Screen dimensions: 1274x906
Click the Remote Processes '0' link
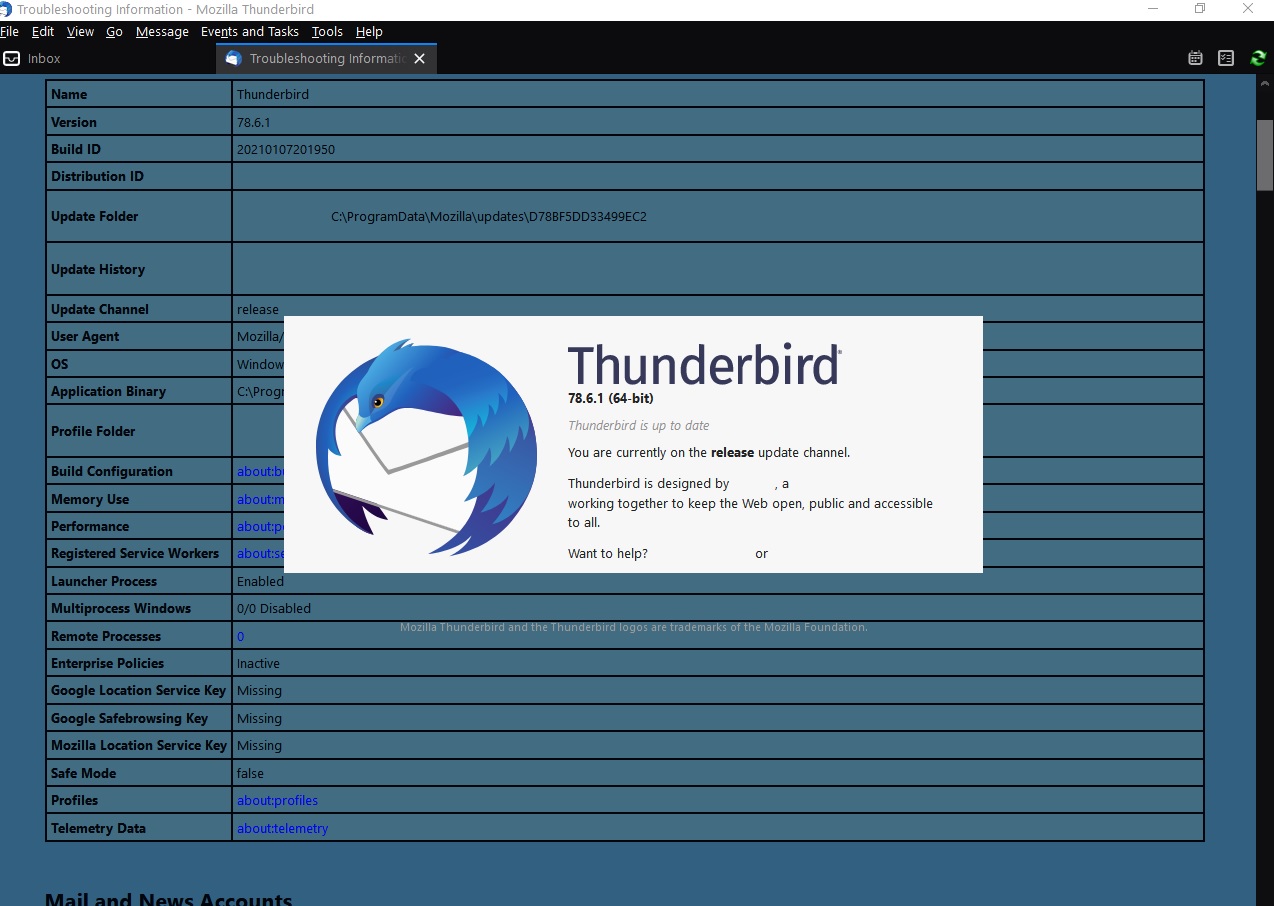[240, 637]
